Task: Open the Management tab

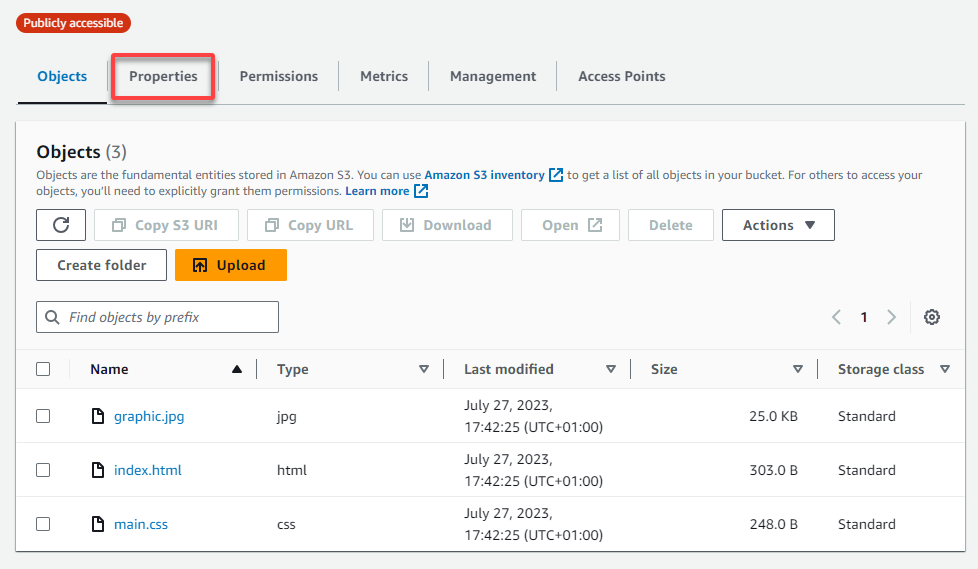Action: 493,76
